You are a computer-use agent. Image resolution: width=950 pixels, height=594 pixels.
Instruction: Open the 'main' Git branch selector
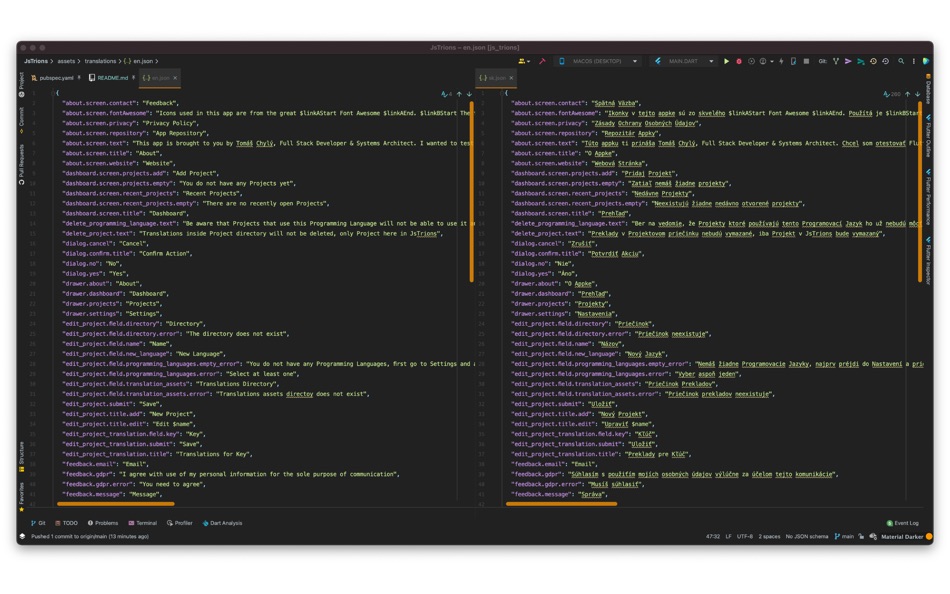(844, 536)
